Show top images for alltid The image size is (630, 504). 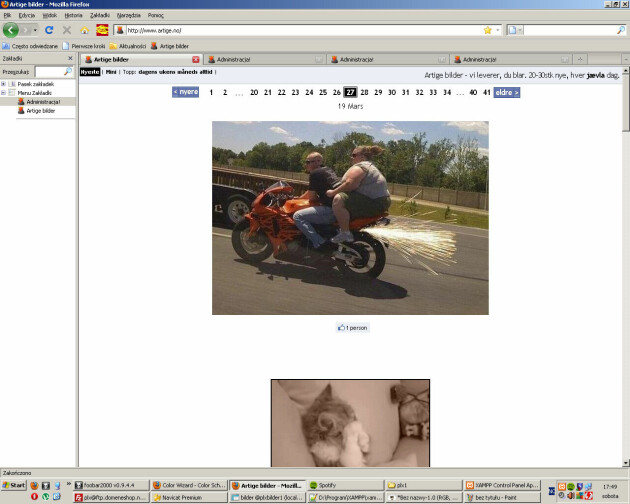point(206,72)
